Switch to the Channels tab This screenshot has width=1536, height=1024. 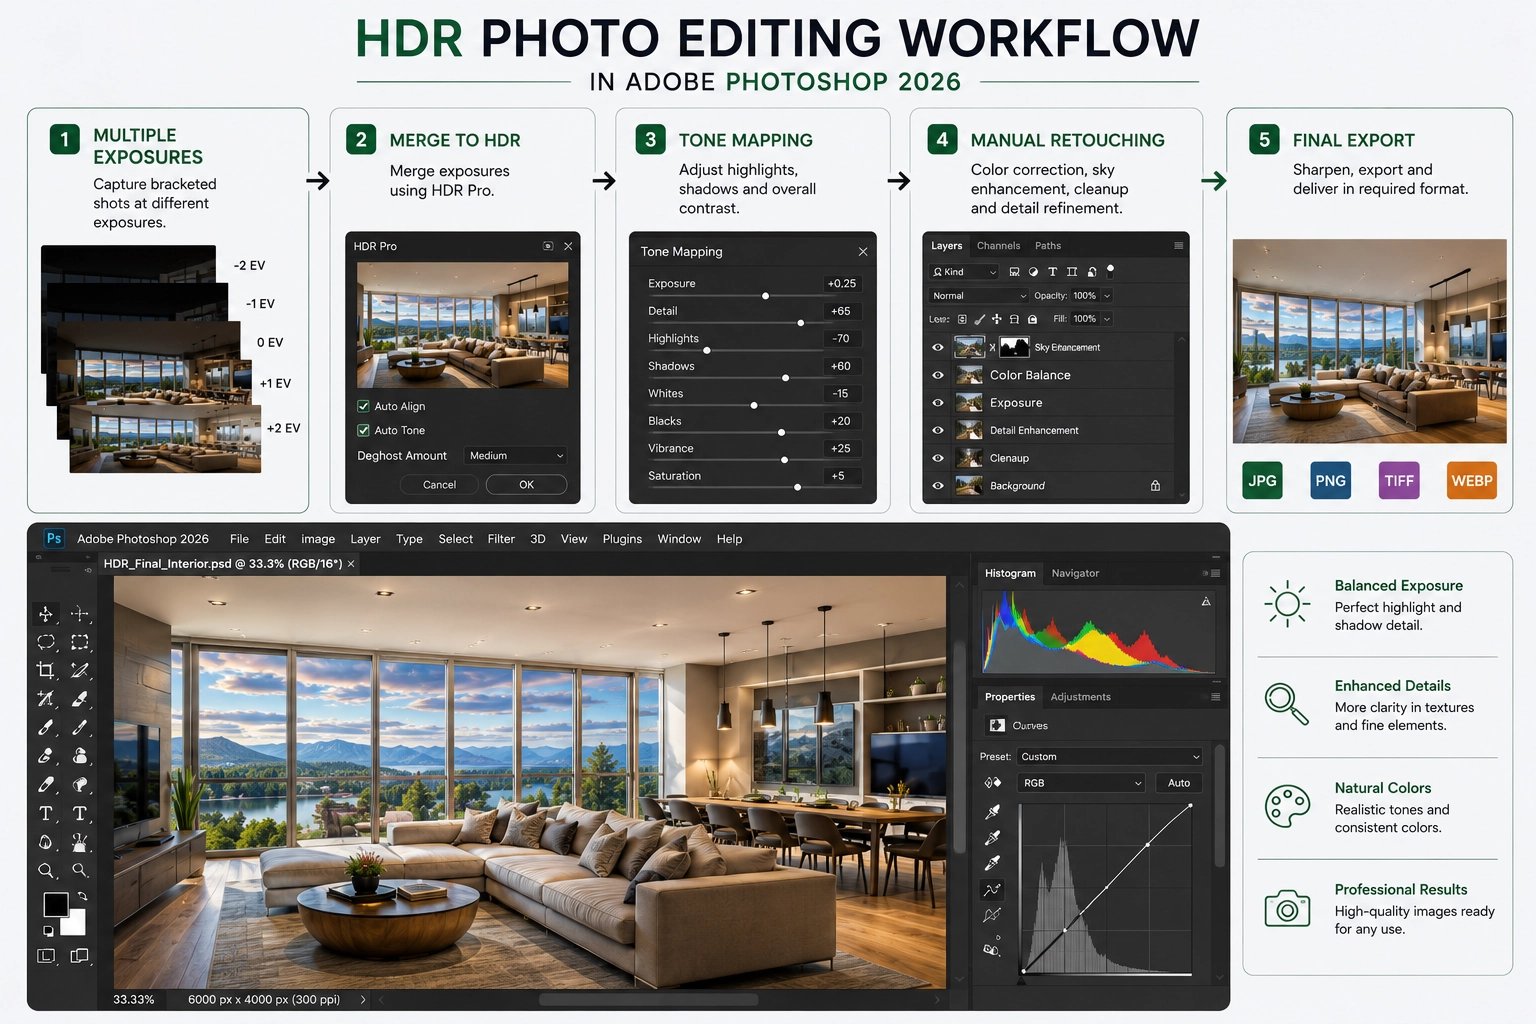coord(998,246)
